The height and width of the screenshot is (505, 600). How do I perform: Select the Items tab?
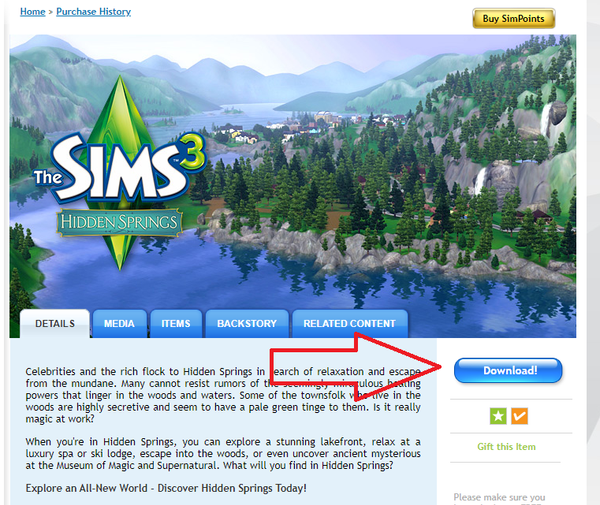(x=176, y=324)
